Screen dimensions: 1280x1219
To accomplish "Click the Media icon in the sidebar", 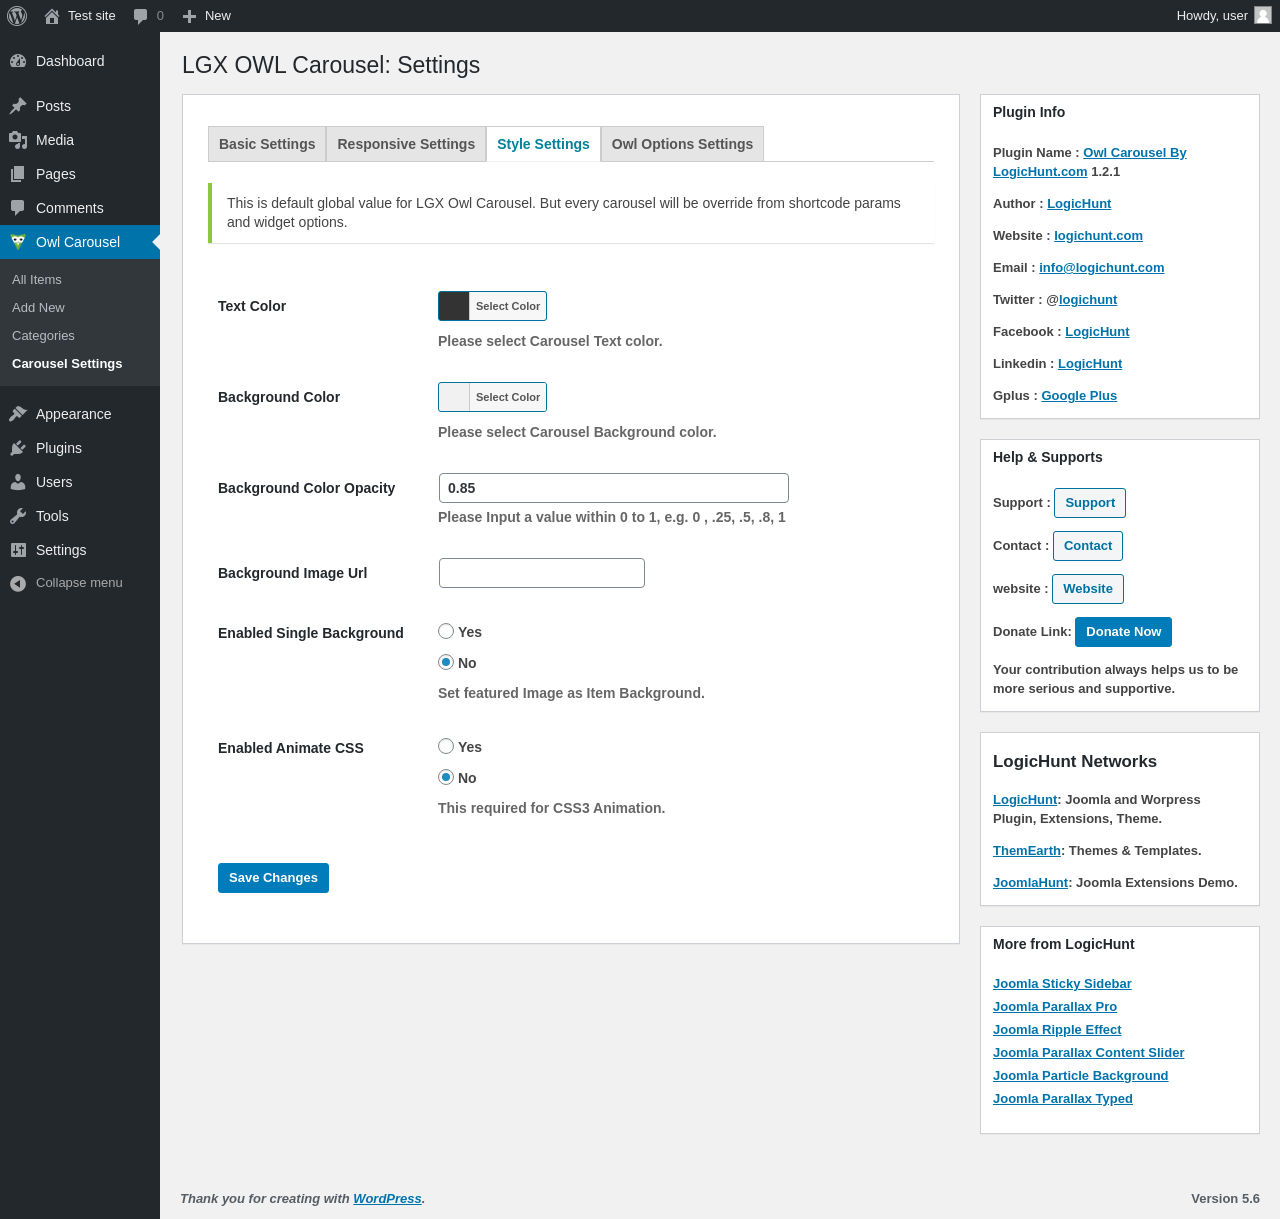I will 18,140.
